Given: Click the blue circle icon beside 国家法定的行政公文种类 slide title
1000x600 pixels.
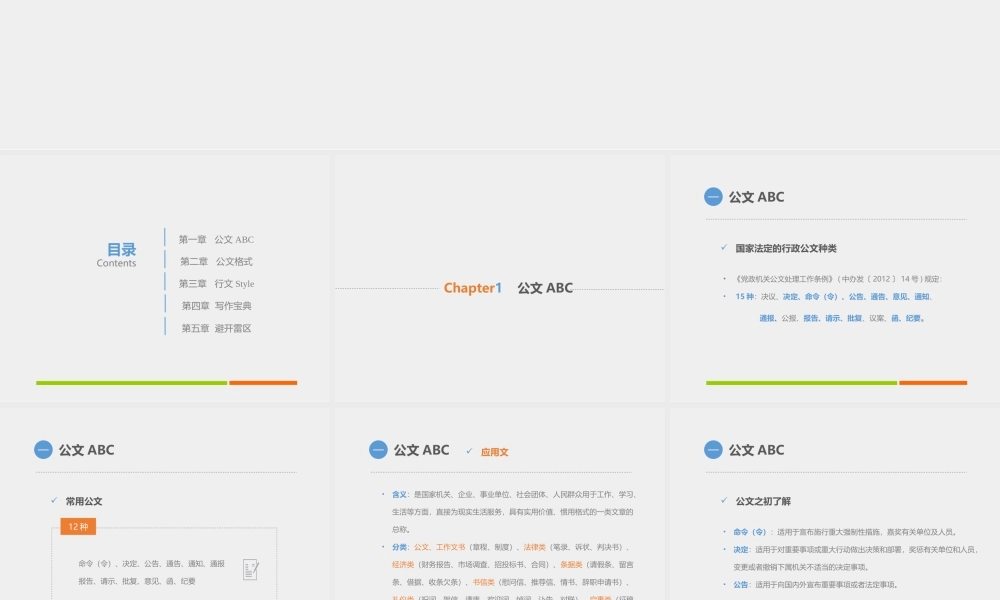Looking at the screenshot, I should tap(713, 197).
